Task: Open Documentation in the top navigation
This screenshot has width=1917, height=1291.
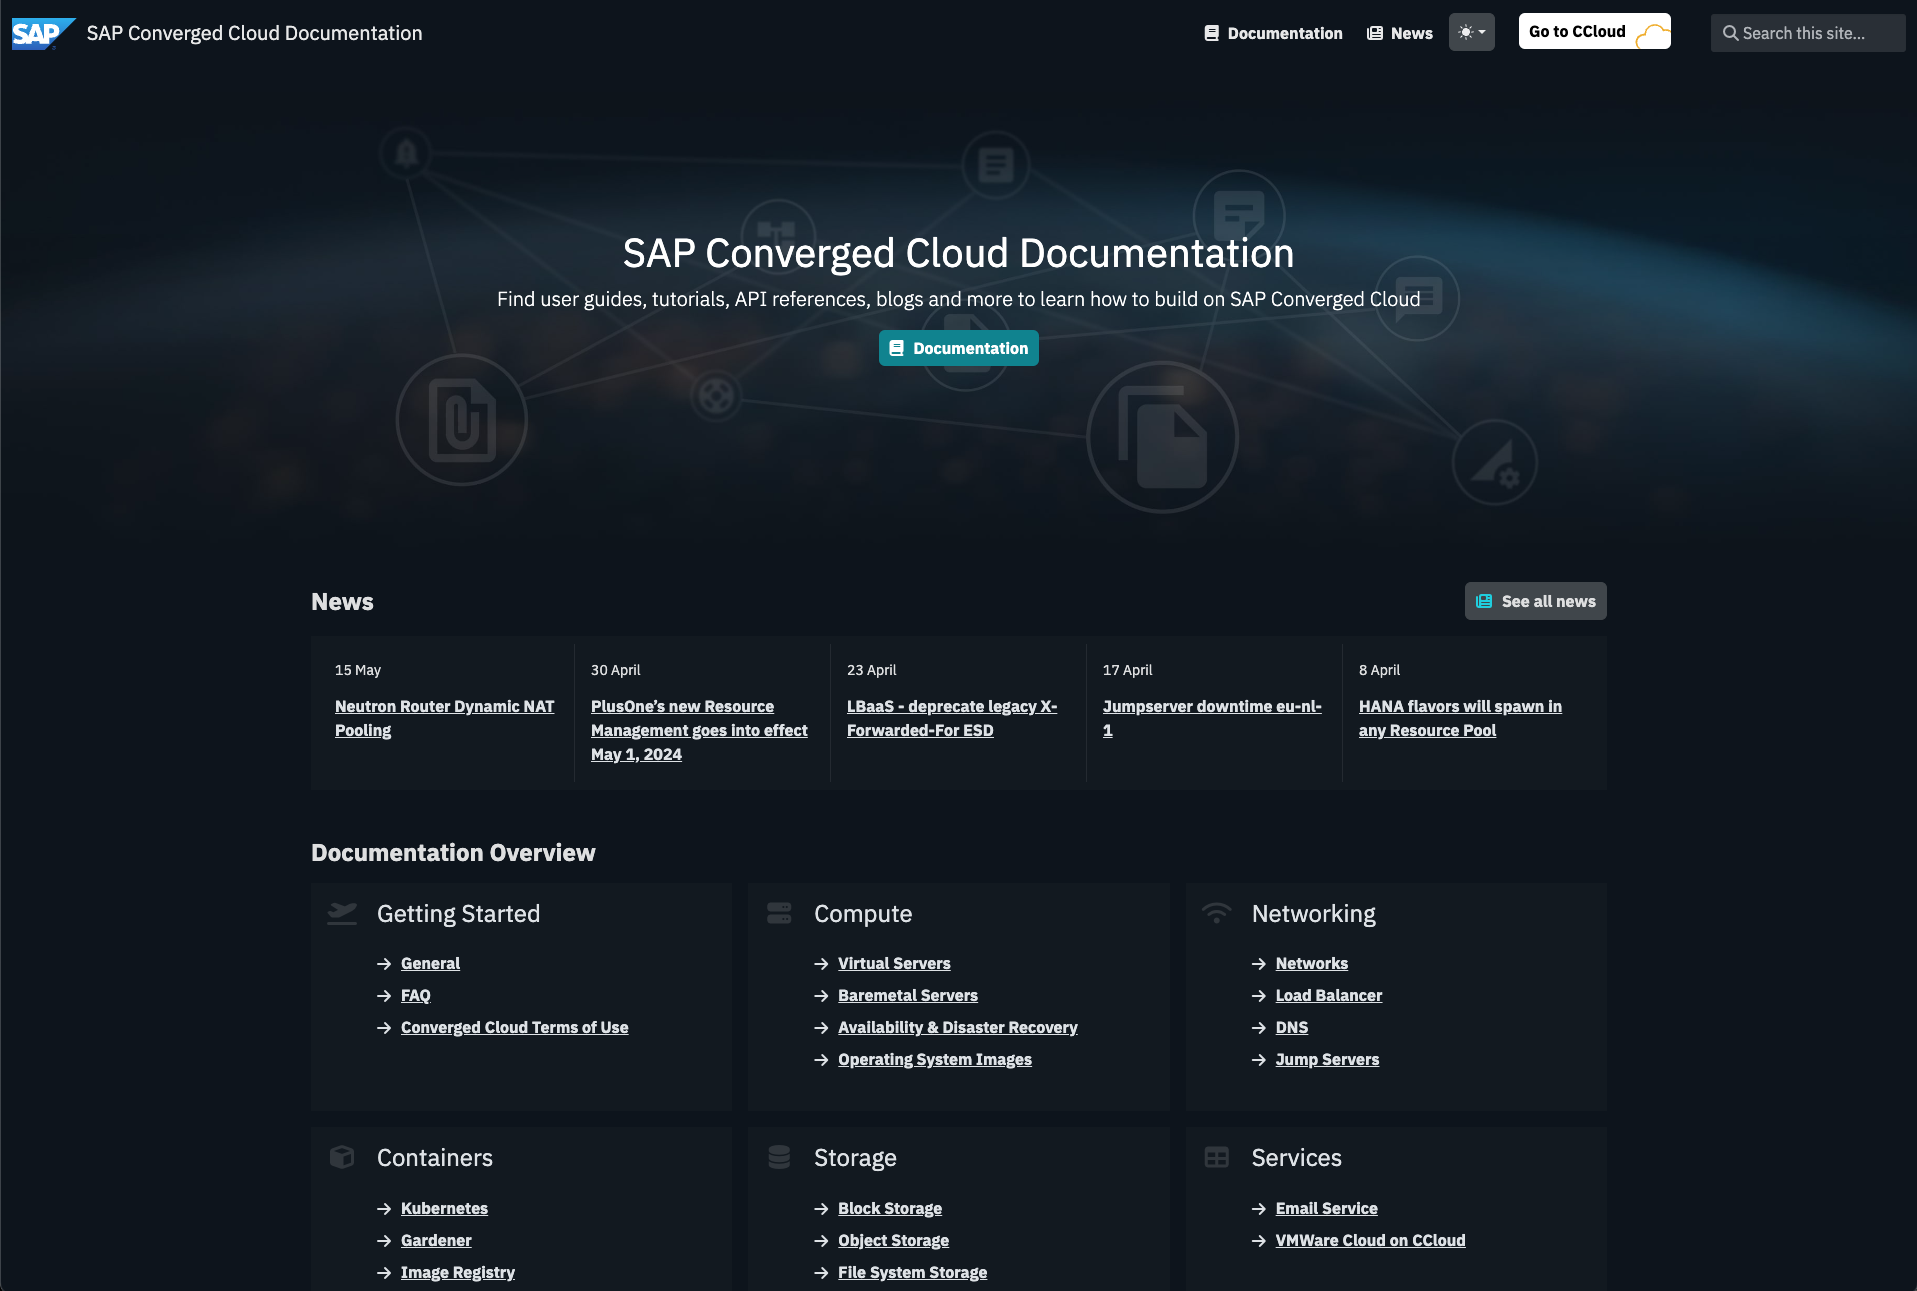Action: tap(1273, 33)
